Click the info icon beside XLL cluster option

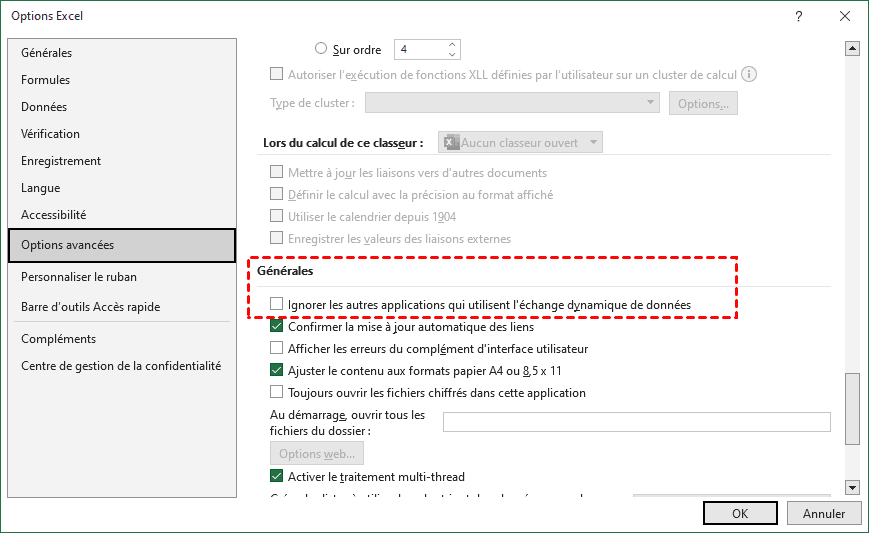[749, 74]
